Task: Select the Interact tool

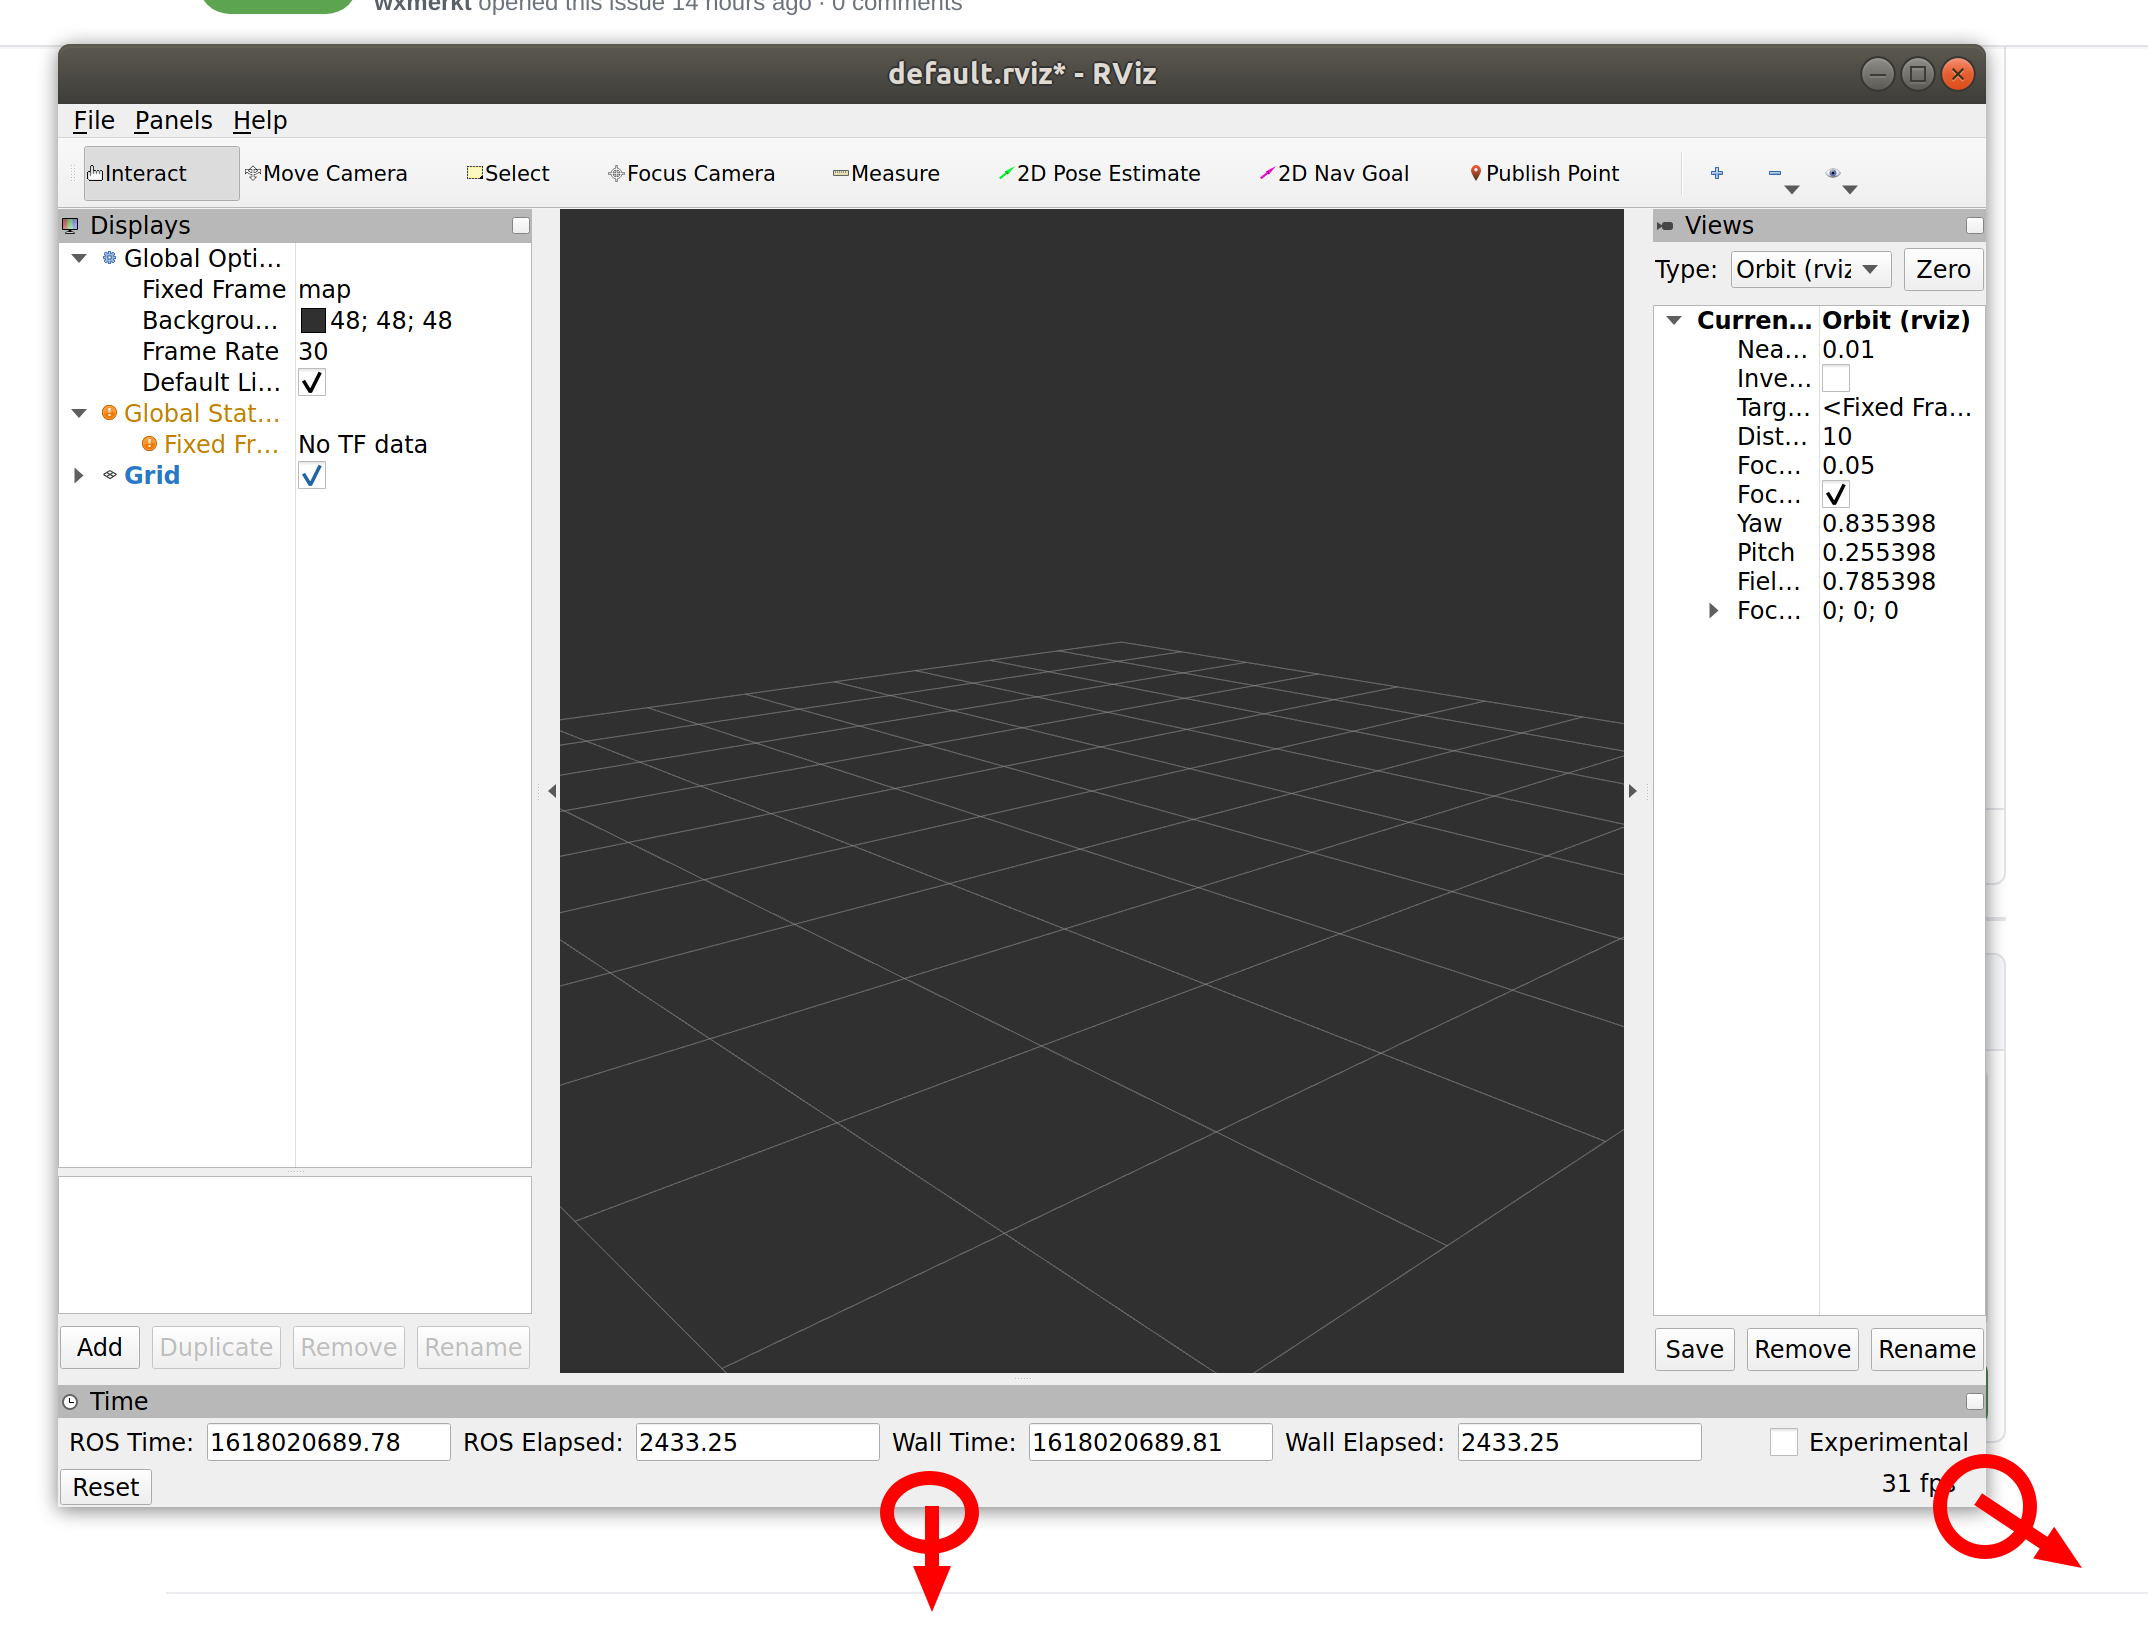Action: click(160, 173)
